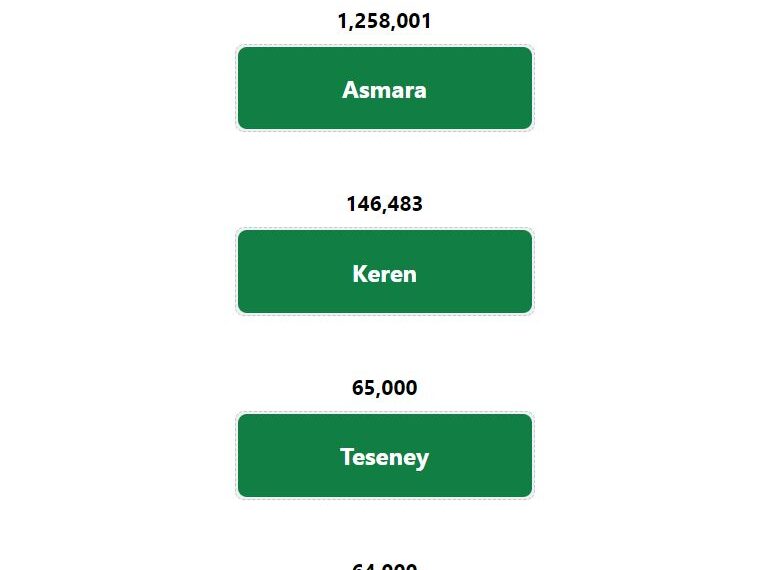Viewport: 769px width, 570px height.
Task: Select the topmost green city card
Action: (x=384, y=88)
